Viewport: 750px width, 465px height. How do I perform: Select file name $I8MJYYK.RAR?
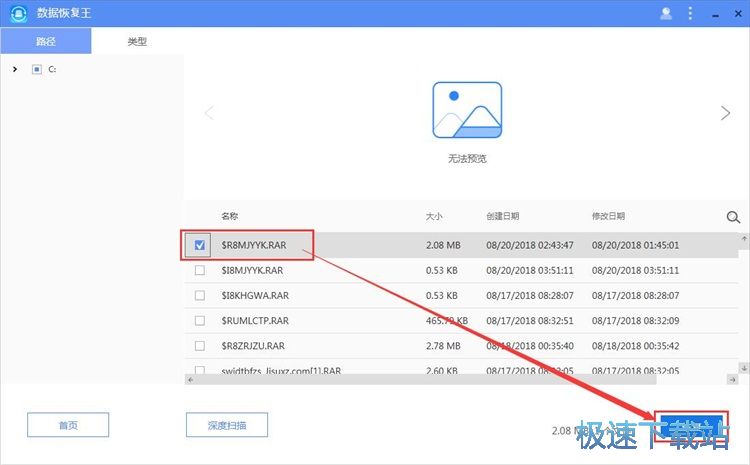[x=252, y=270]
